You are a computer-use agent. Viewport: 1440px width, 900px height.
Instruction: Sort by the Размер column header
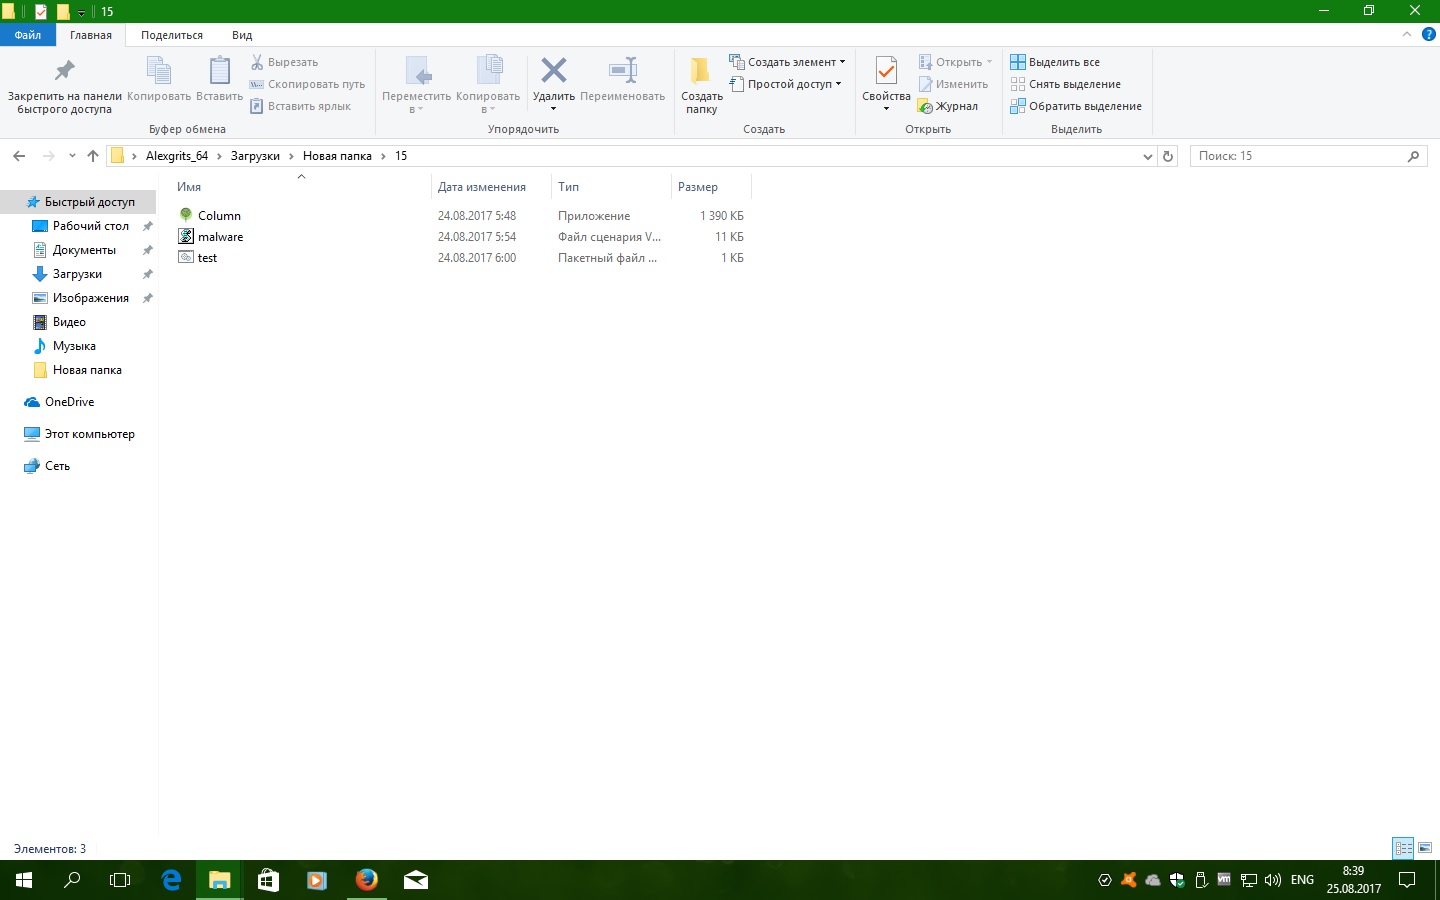[698, 187]
